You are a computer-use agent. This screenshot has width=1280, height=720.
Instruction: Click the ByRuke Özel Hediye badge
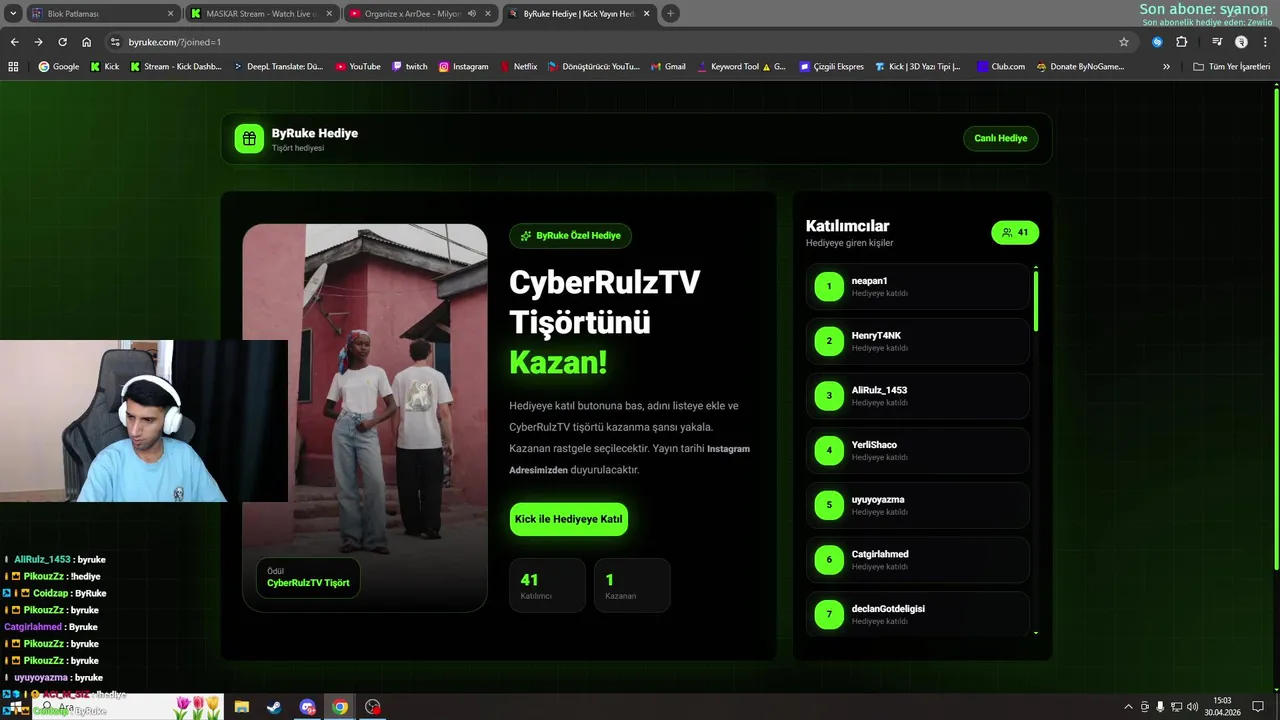coord(570,236)
